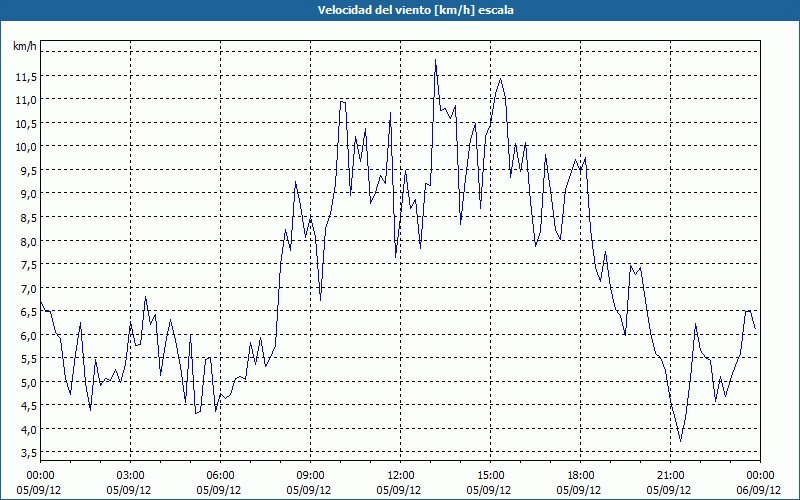The height and width of the screenshot is (500, 800).
Task: Click the 03:00 time axis label
Action: pos(131,476)
